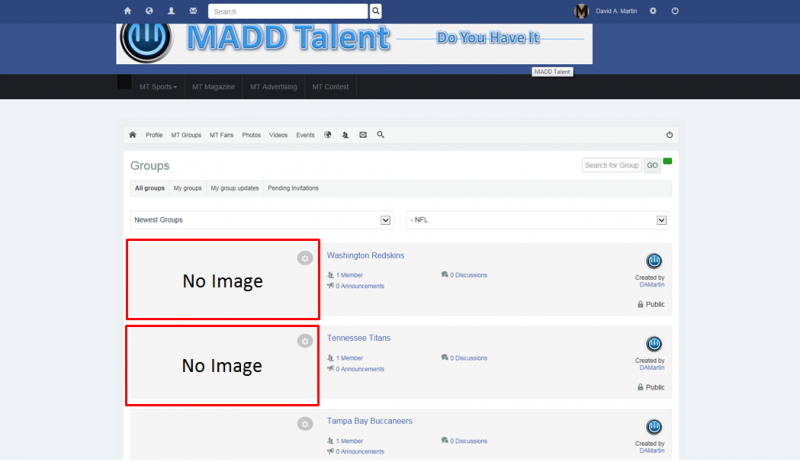The image size is (800, 462).
Task: Open David A. Martin's avatar
Action: (x=581, y=11)
